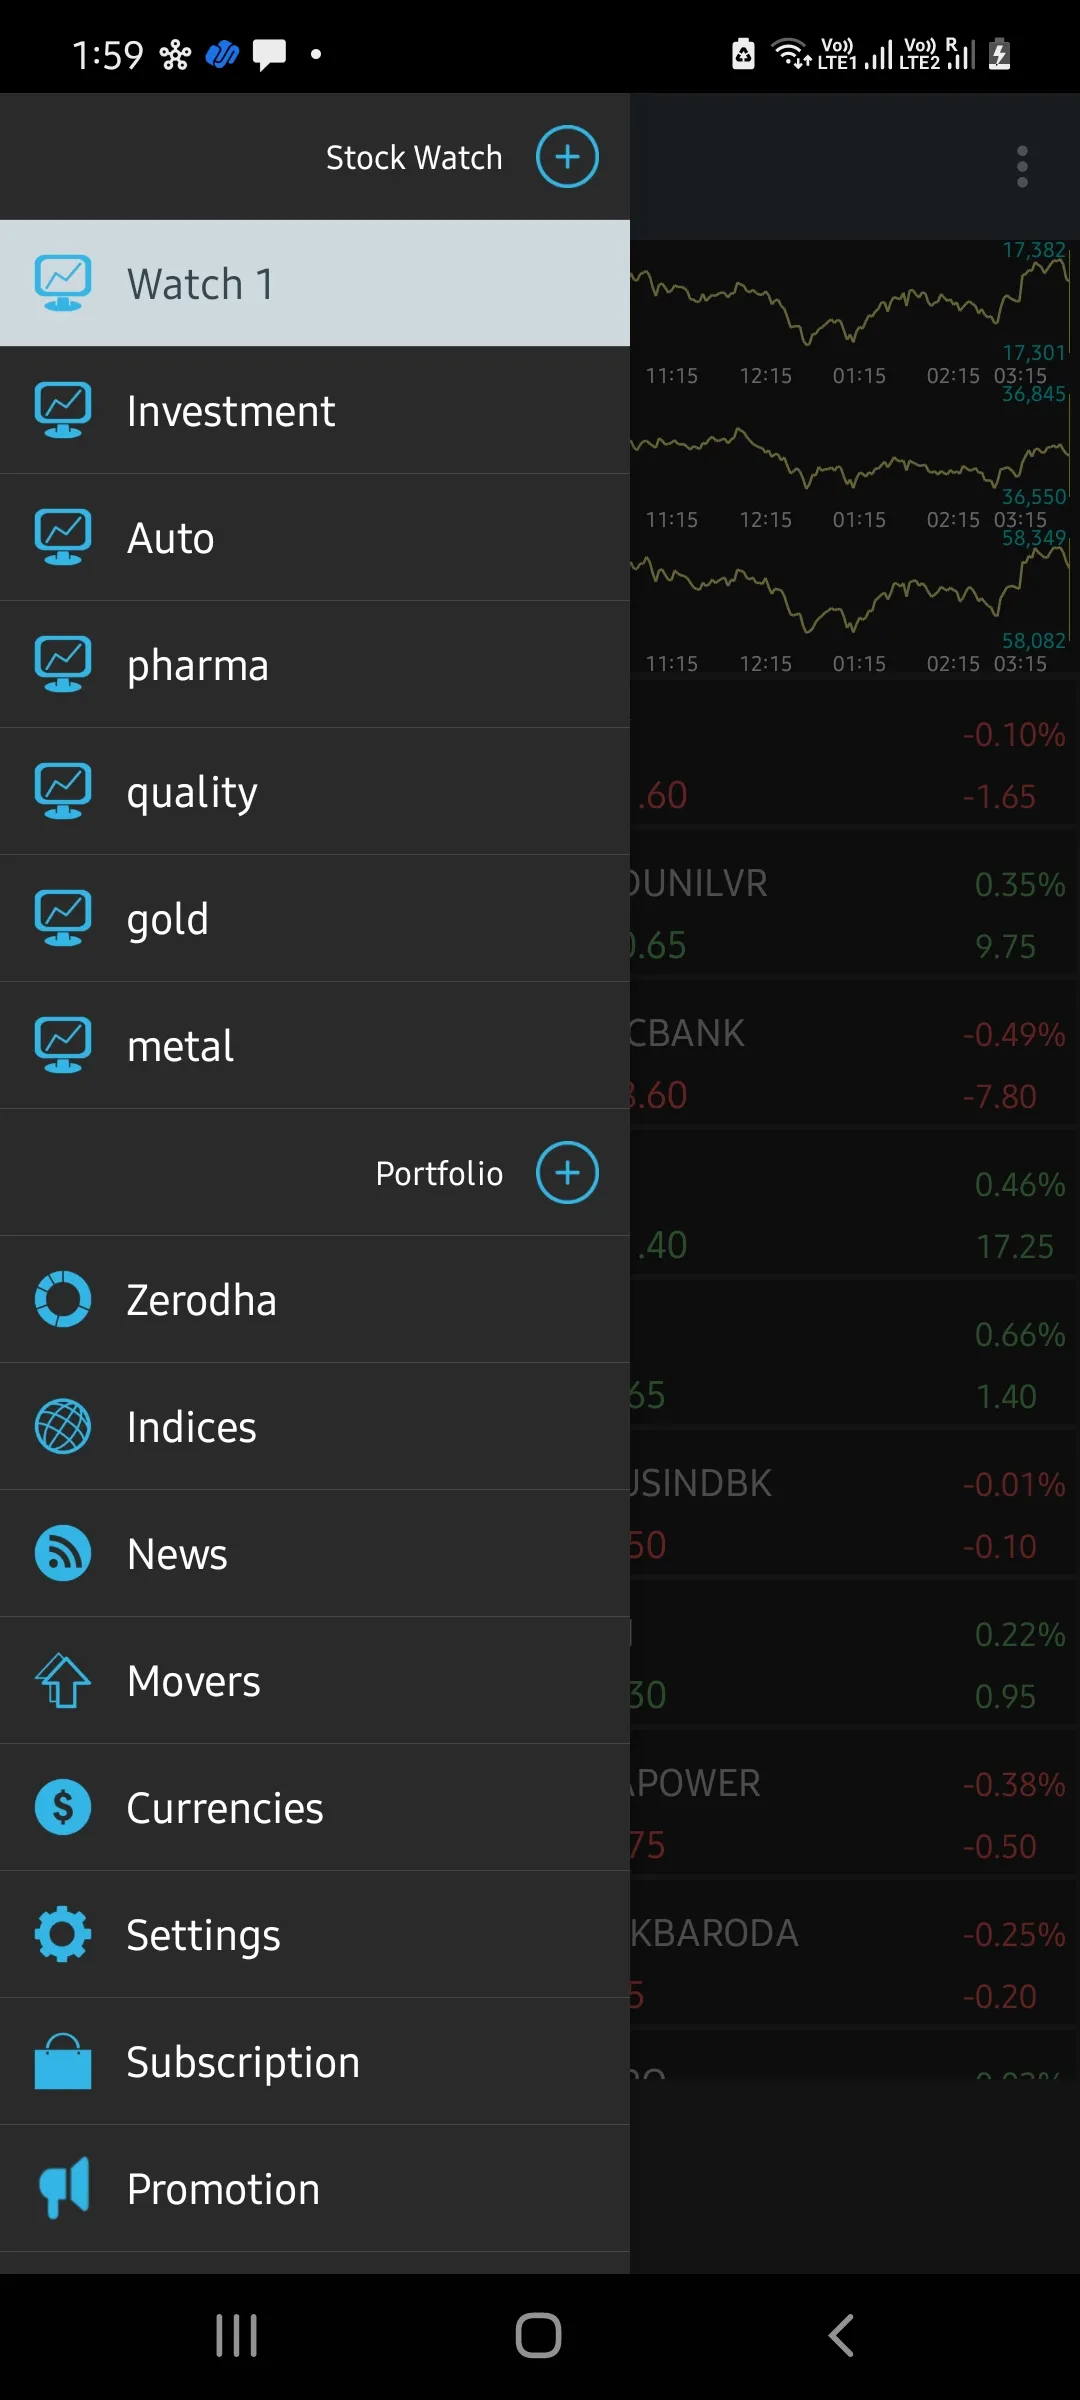Select the quality watchlist
Screen dimensions: 1080x2400
[192, 792]
